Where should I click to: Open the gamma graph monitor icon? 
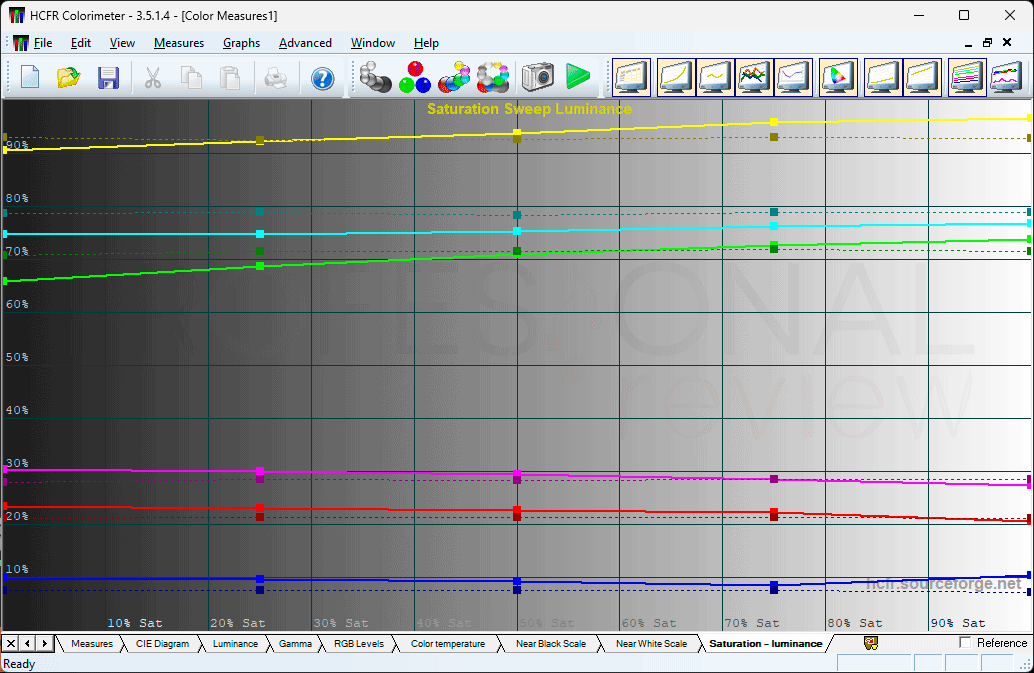[715, 77]
